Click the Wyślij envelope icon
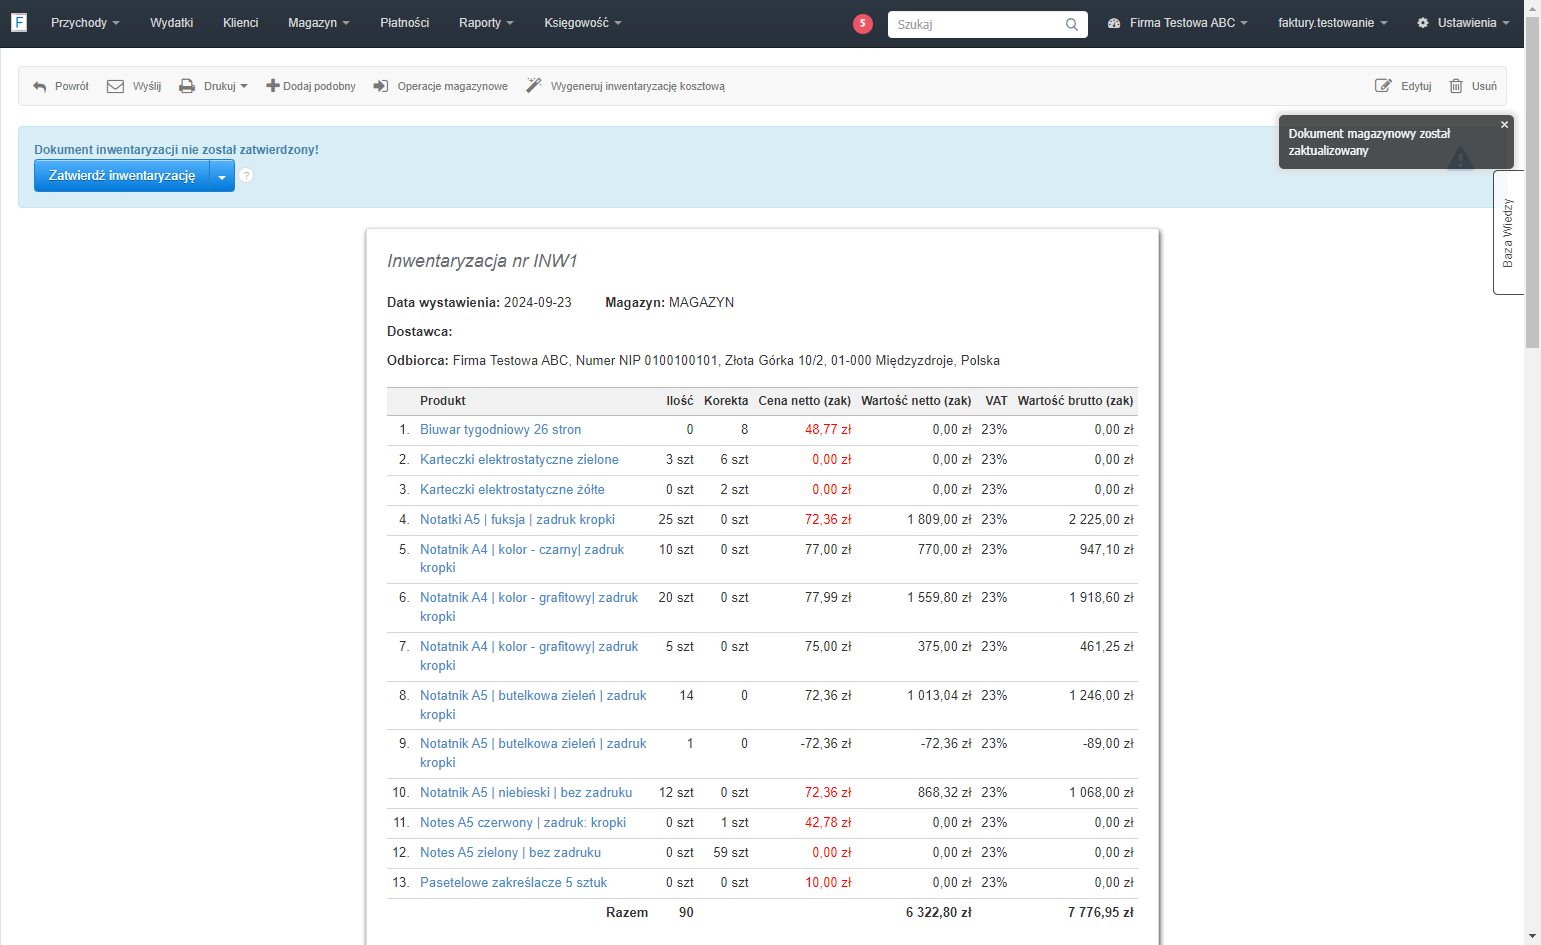 (x=115, y=86)
